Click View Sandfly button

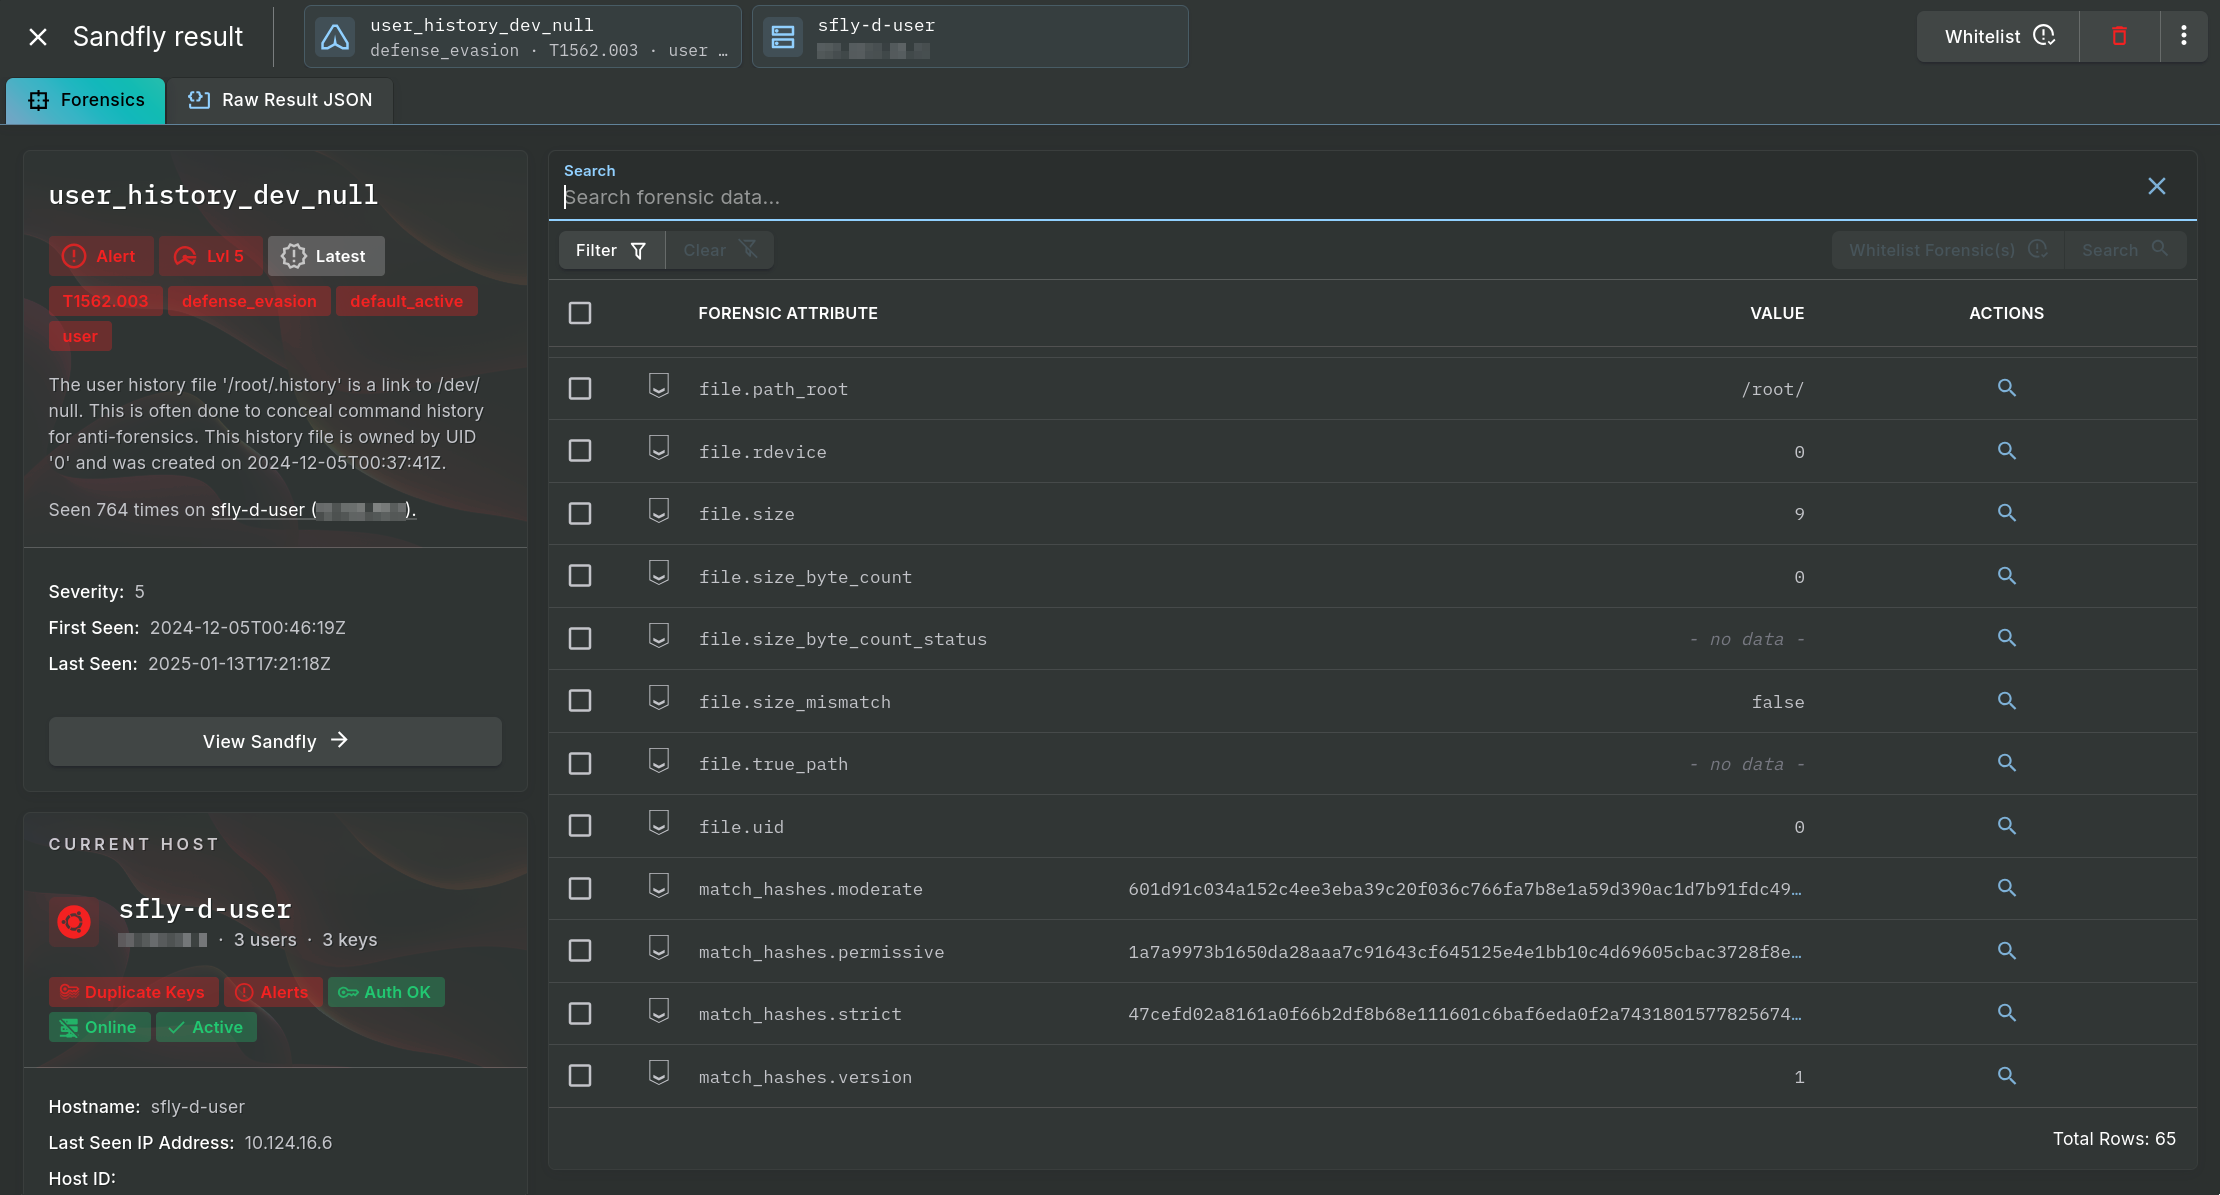click(x=275, y=741)
